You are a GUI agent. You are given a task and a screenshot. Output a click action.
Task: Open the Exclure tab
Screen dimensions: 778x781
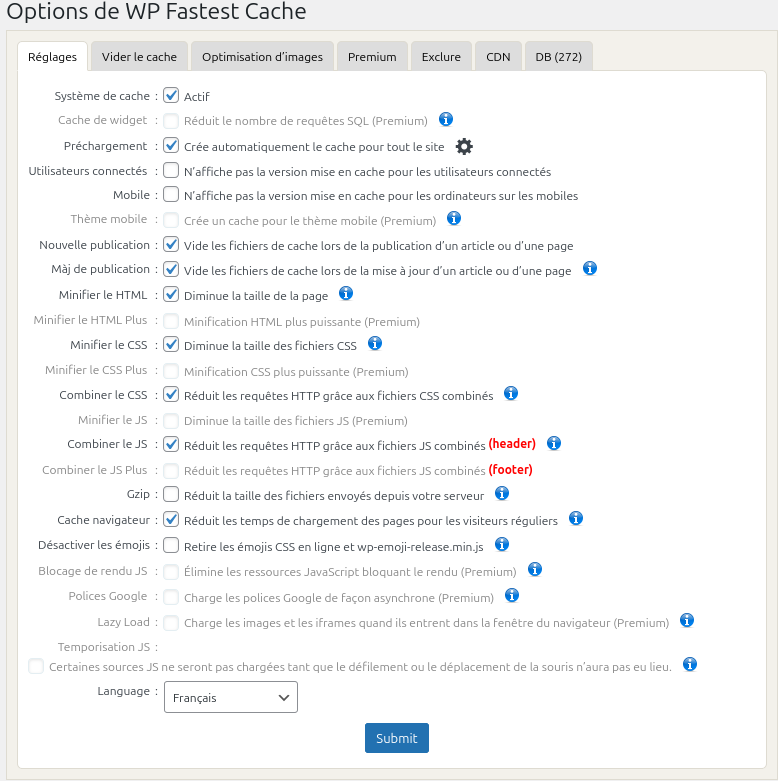coord(441,57)
